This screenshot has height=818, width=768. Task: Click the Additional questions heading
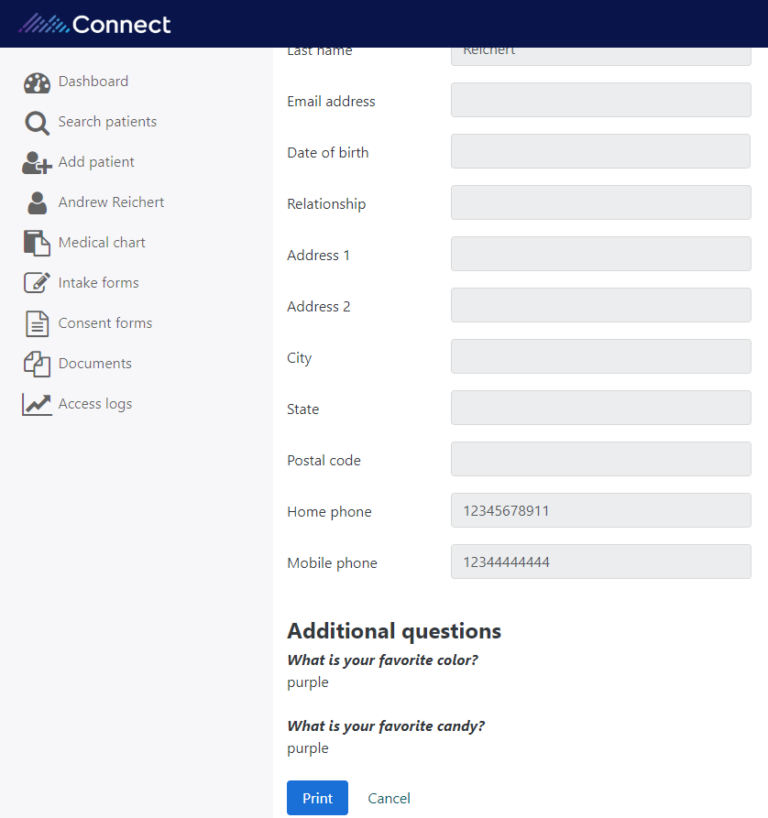click(x=394, y=631)
